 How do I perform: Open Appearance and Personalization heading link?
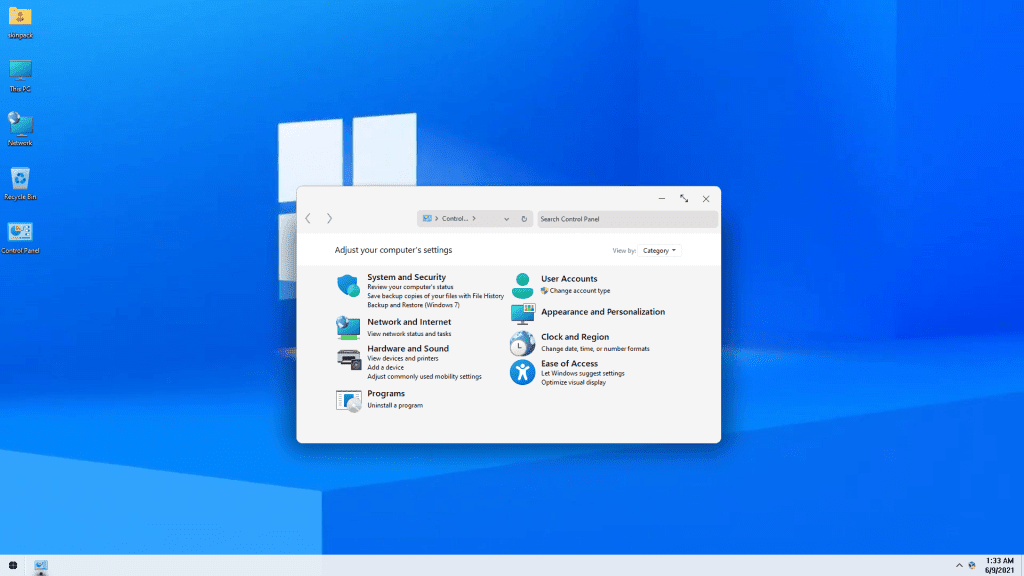pyautogui.click(x=603, y=312)
